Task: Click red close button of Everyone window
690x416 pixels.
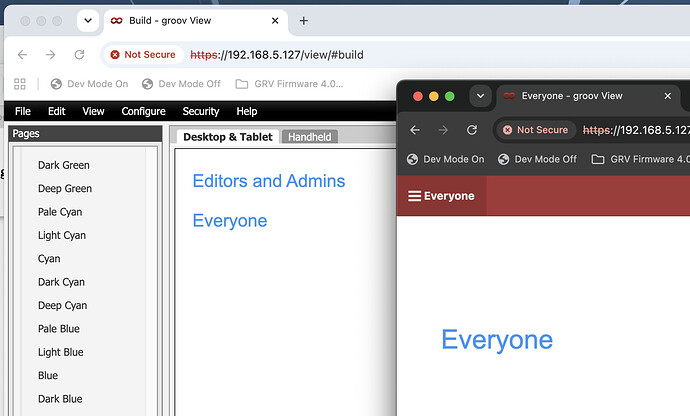Action: click(418, 96)
